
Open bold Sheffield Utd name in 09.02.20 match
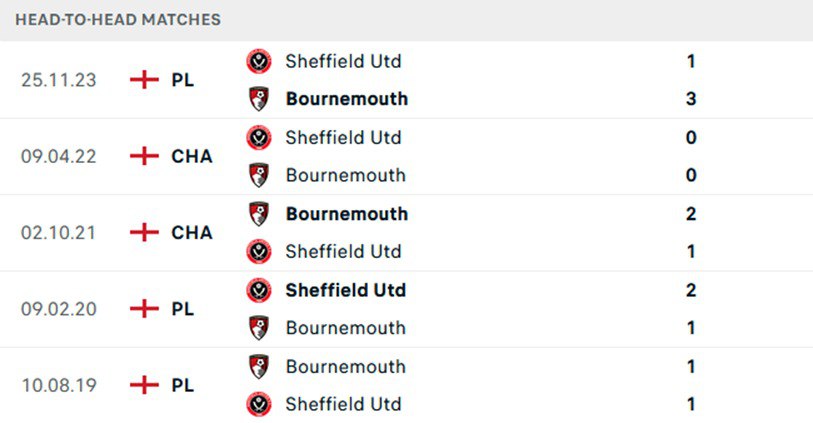[345, 290]
